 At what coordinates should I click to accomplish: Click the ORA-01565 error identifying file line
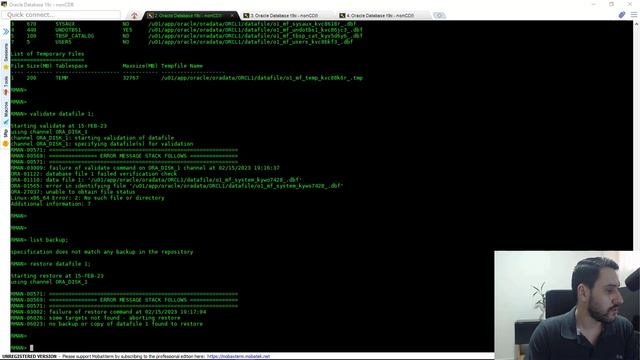click(x=177, y=186)
